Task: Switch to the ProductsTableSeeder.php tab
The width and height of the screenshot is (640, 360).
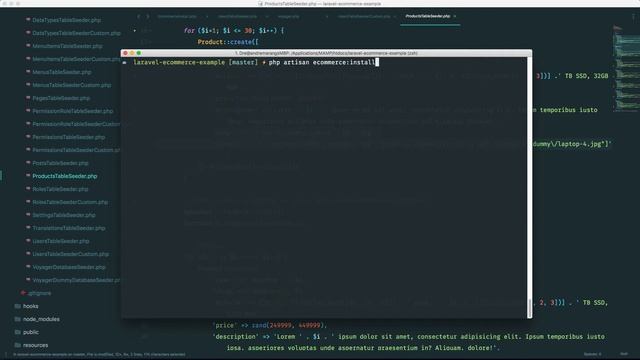Action: (x=428, y=16)
